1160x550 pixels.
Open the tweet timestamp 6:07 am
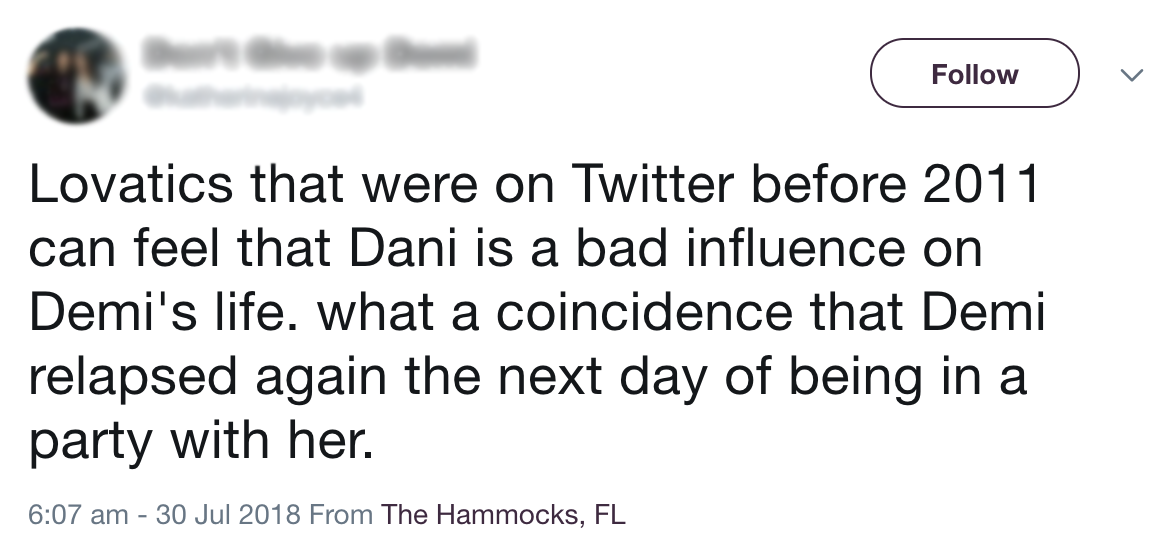click(x=78, y=514)
